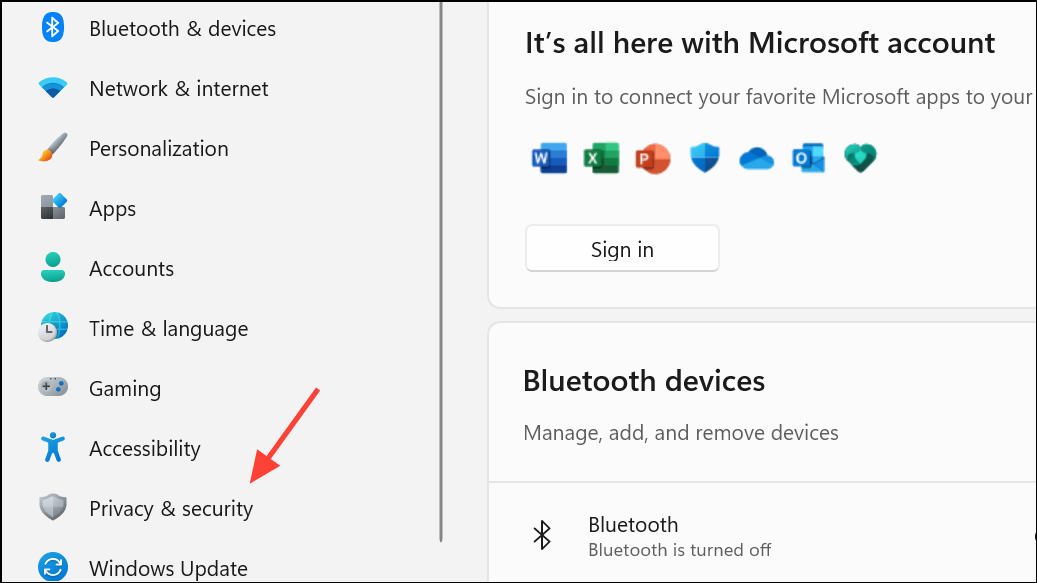The width and height of the screenshot is (1037, 583).
Task: Open Time & language settings
Action: click(x=168, y=328)
